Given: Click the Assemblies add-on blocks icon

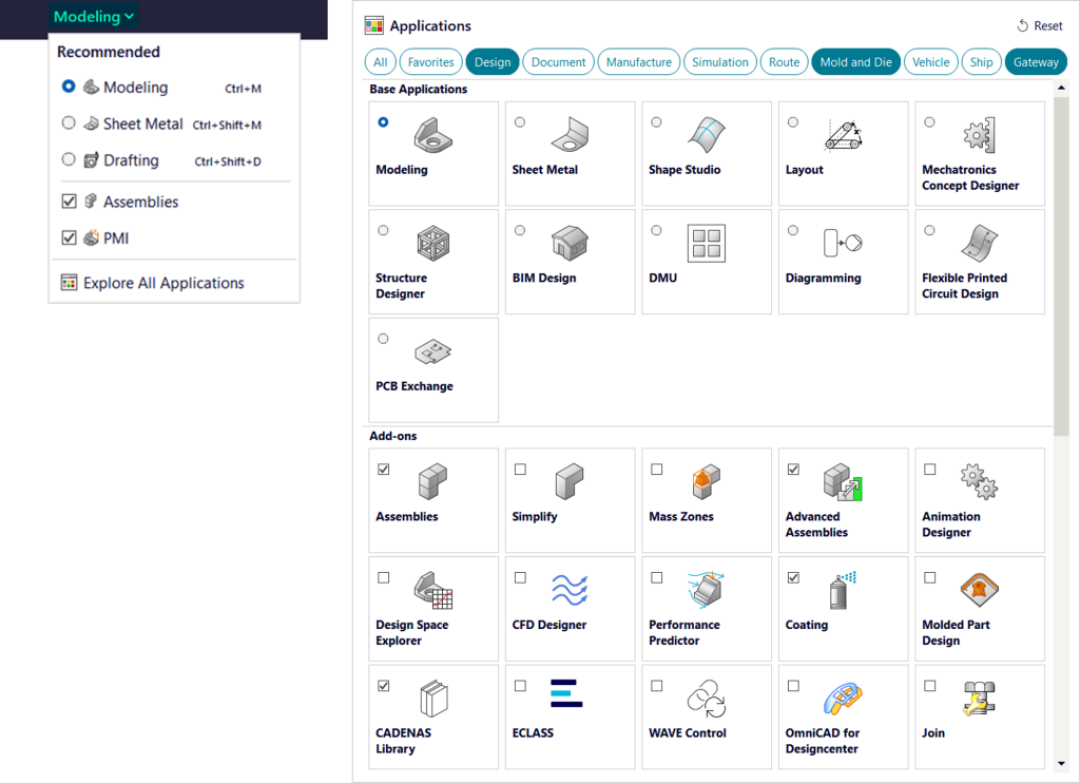Looking at the screenshot, I should (x=433, y=481).
